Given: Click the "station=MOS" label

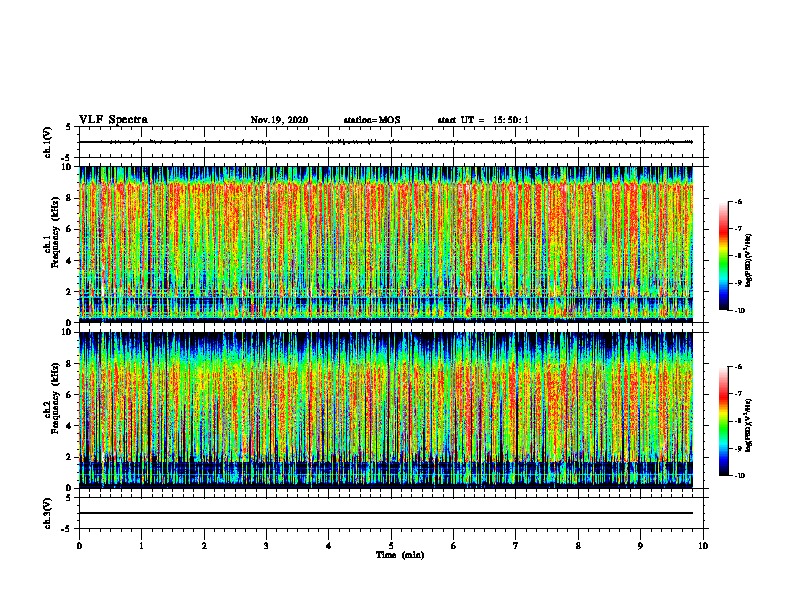Looking at the screenshot, I should [372, 120].
